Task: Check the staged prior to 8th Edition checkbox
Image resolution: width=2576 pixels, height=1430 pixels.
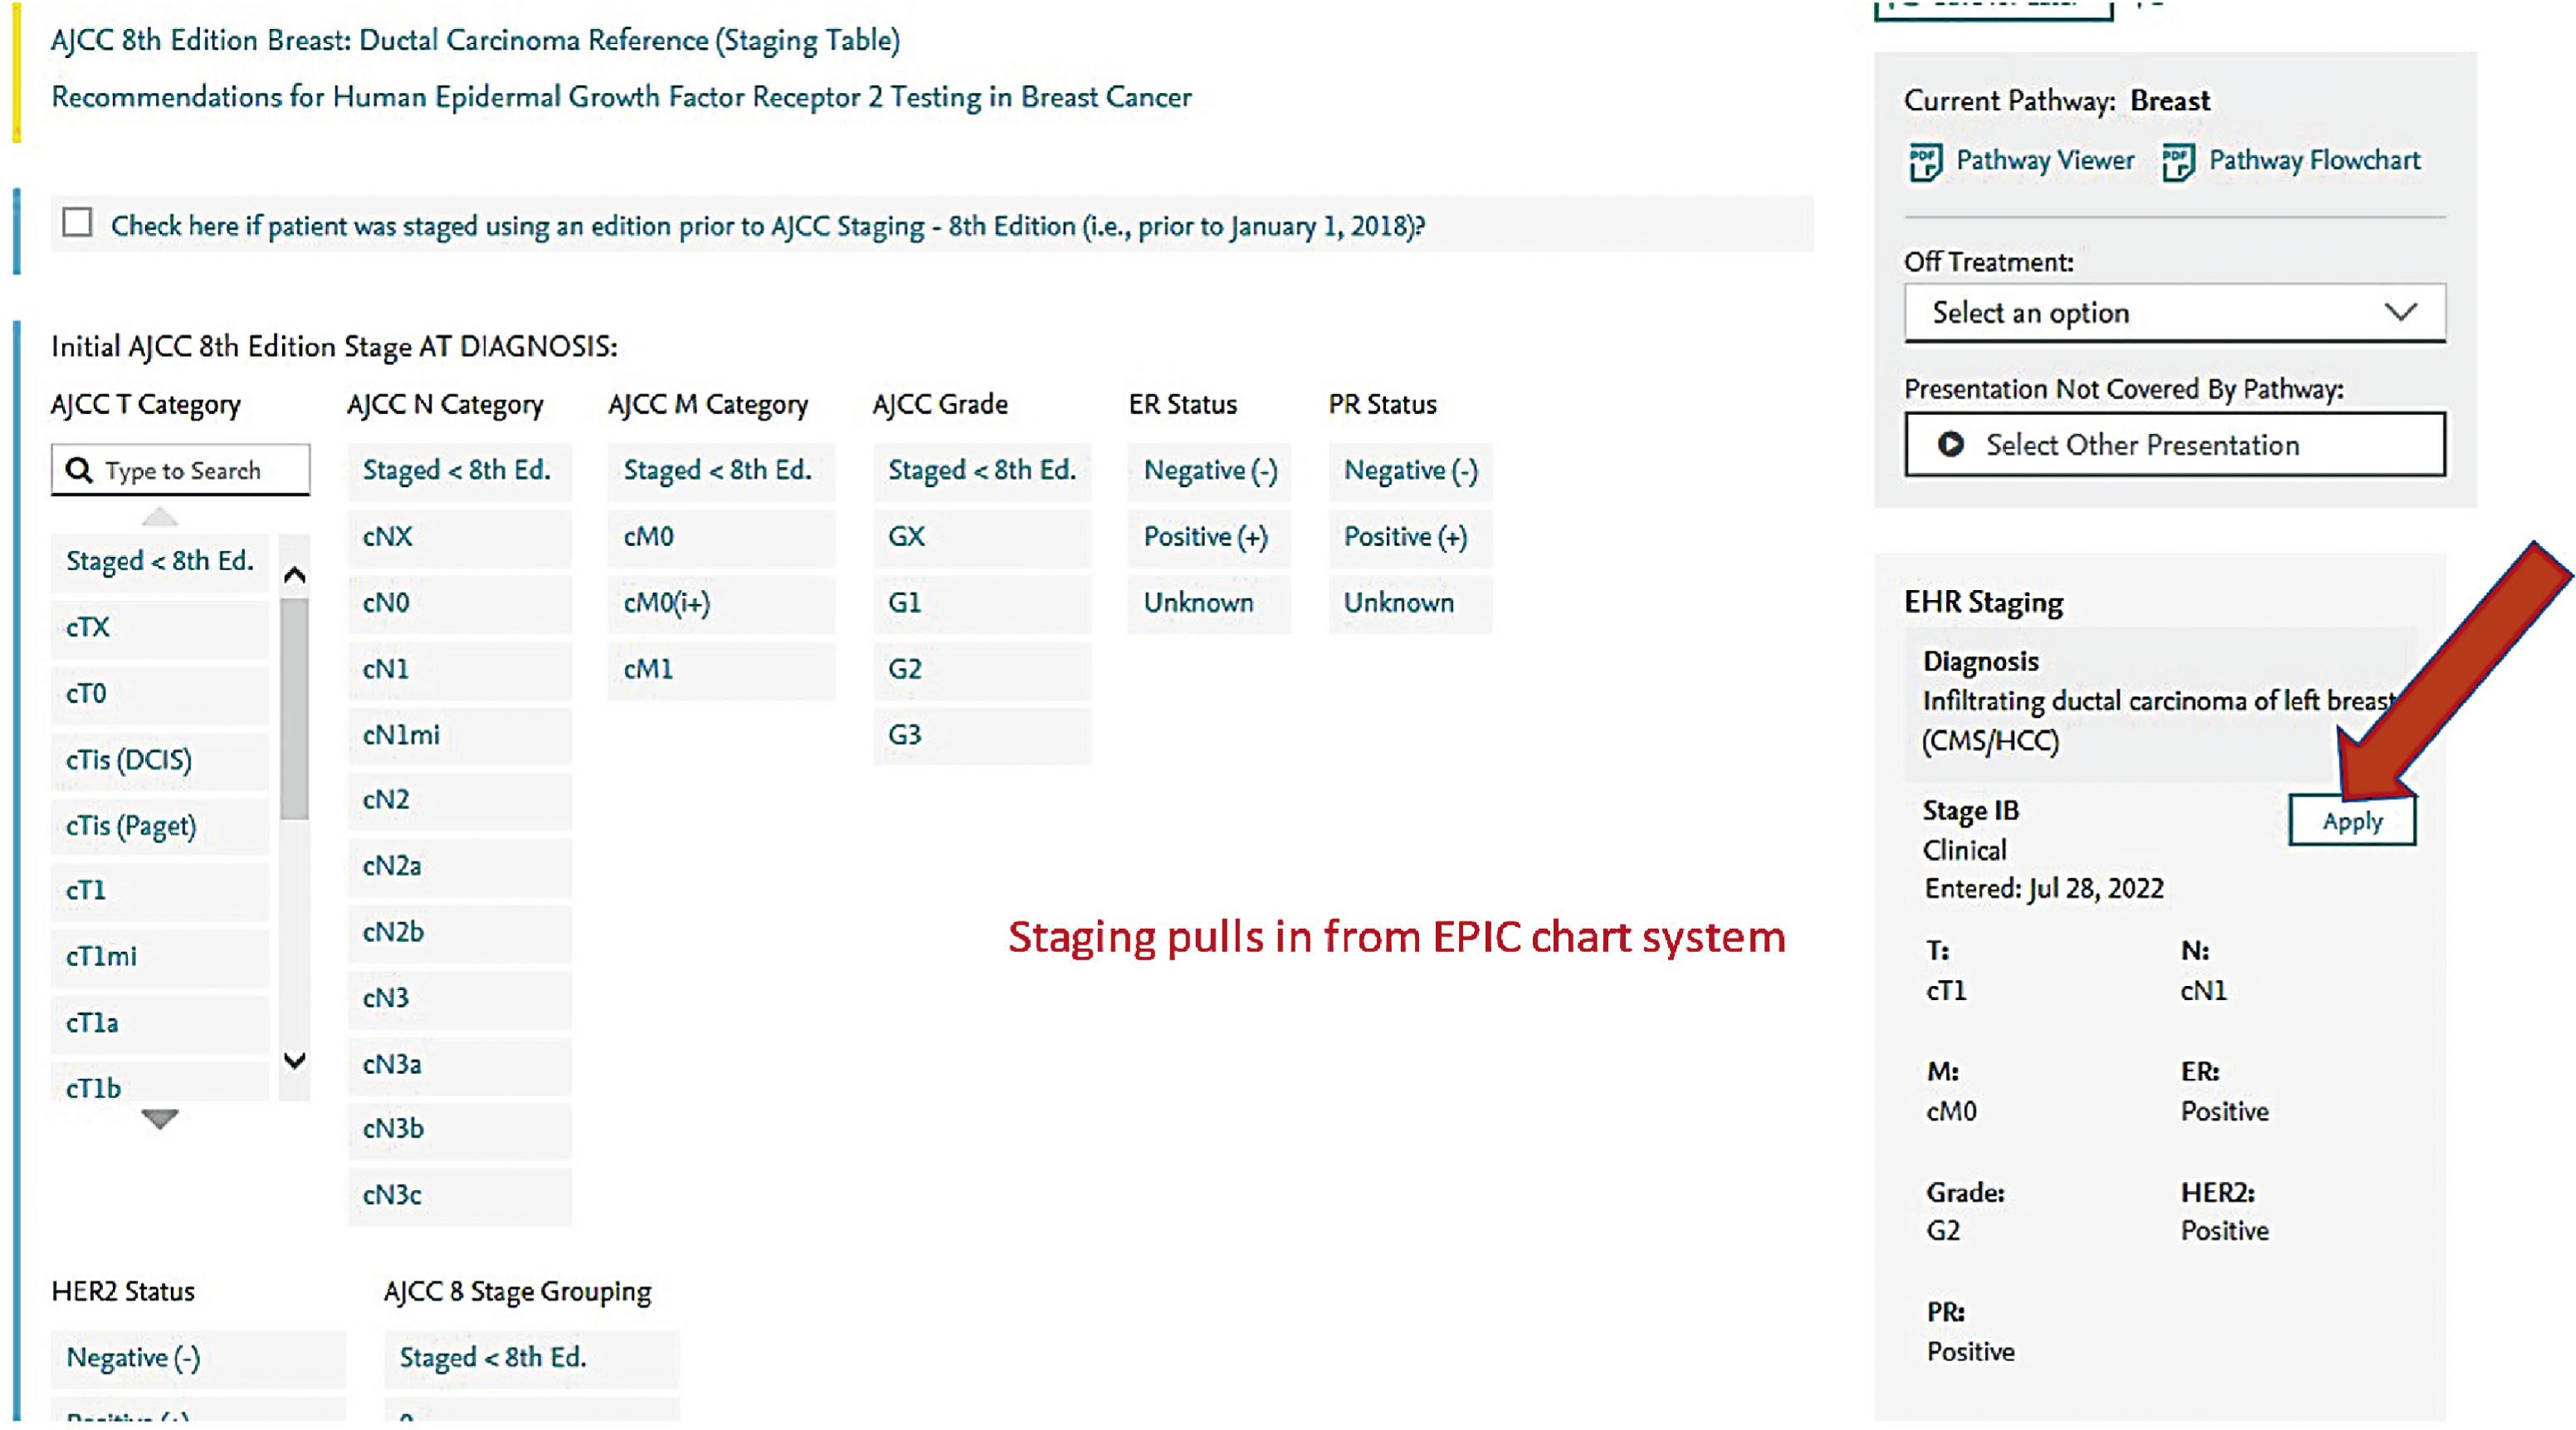Action: (x=77, y=223)
